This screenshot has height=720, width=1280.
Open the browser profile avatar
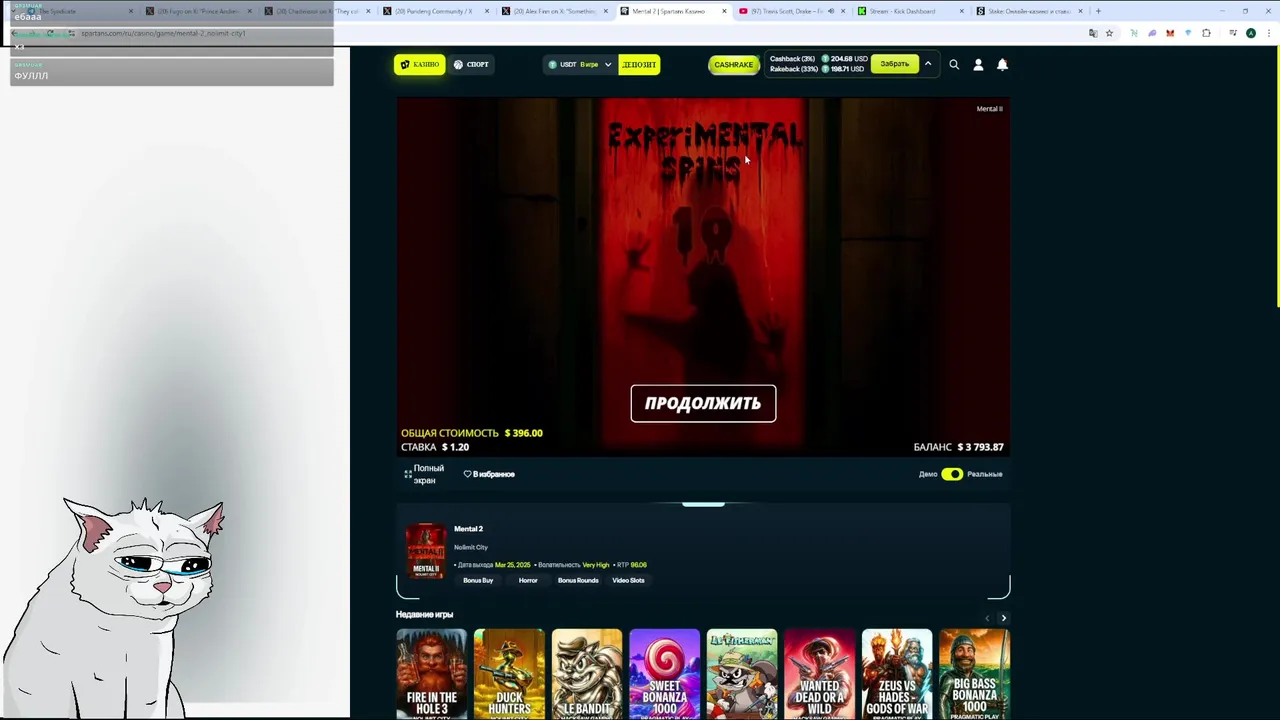(x=1251, y=33)
